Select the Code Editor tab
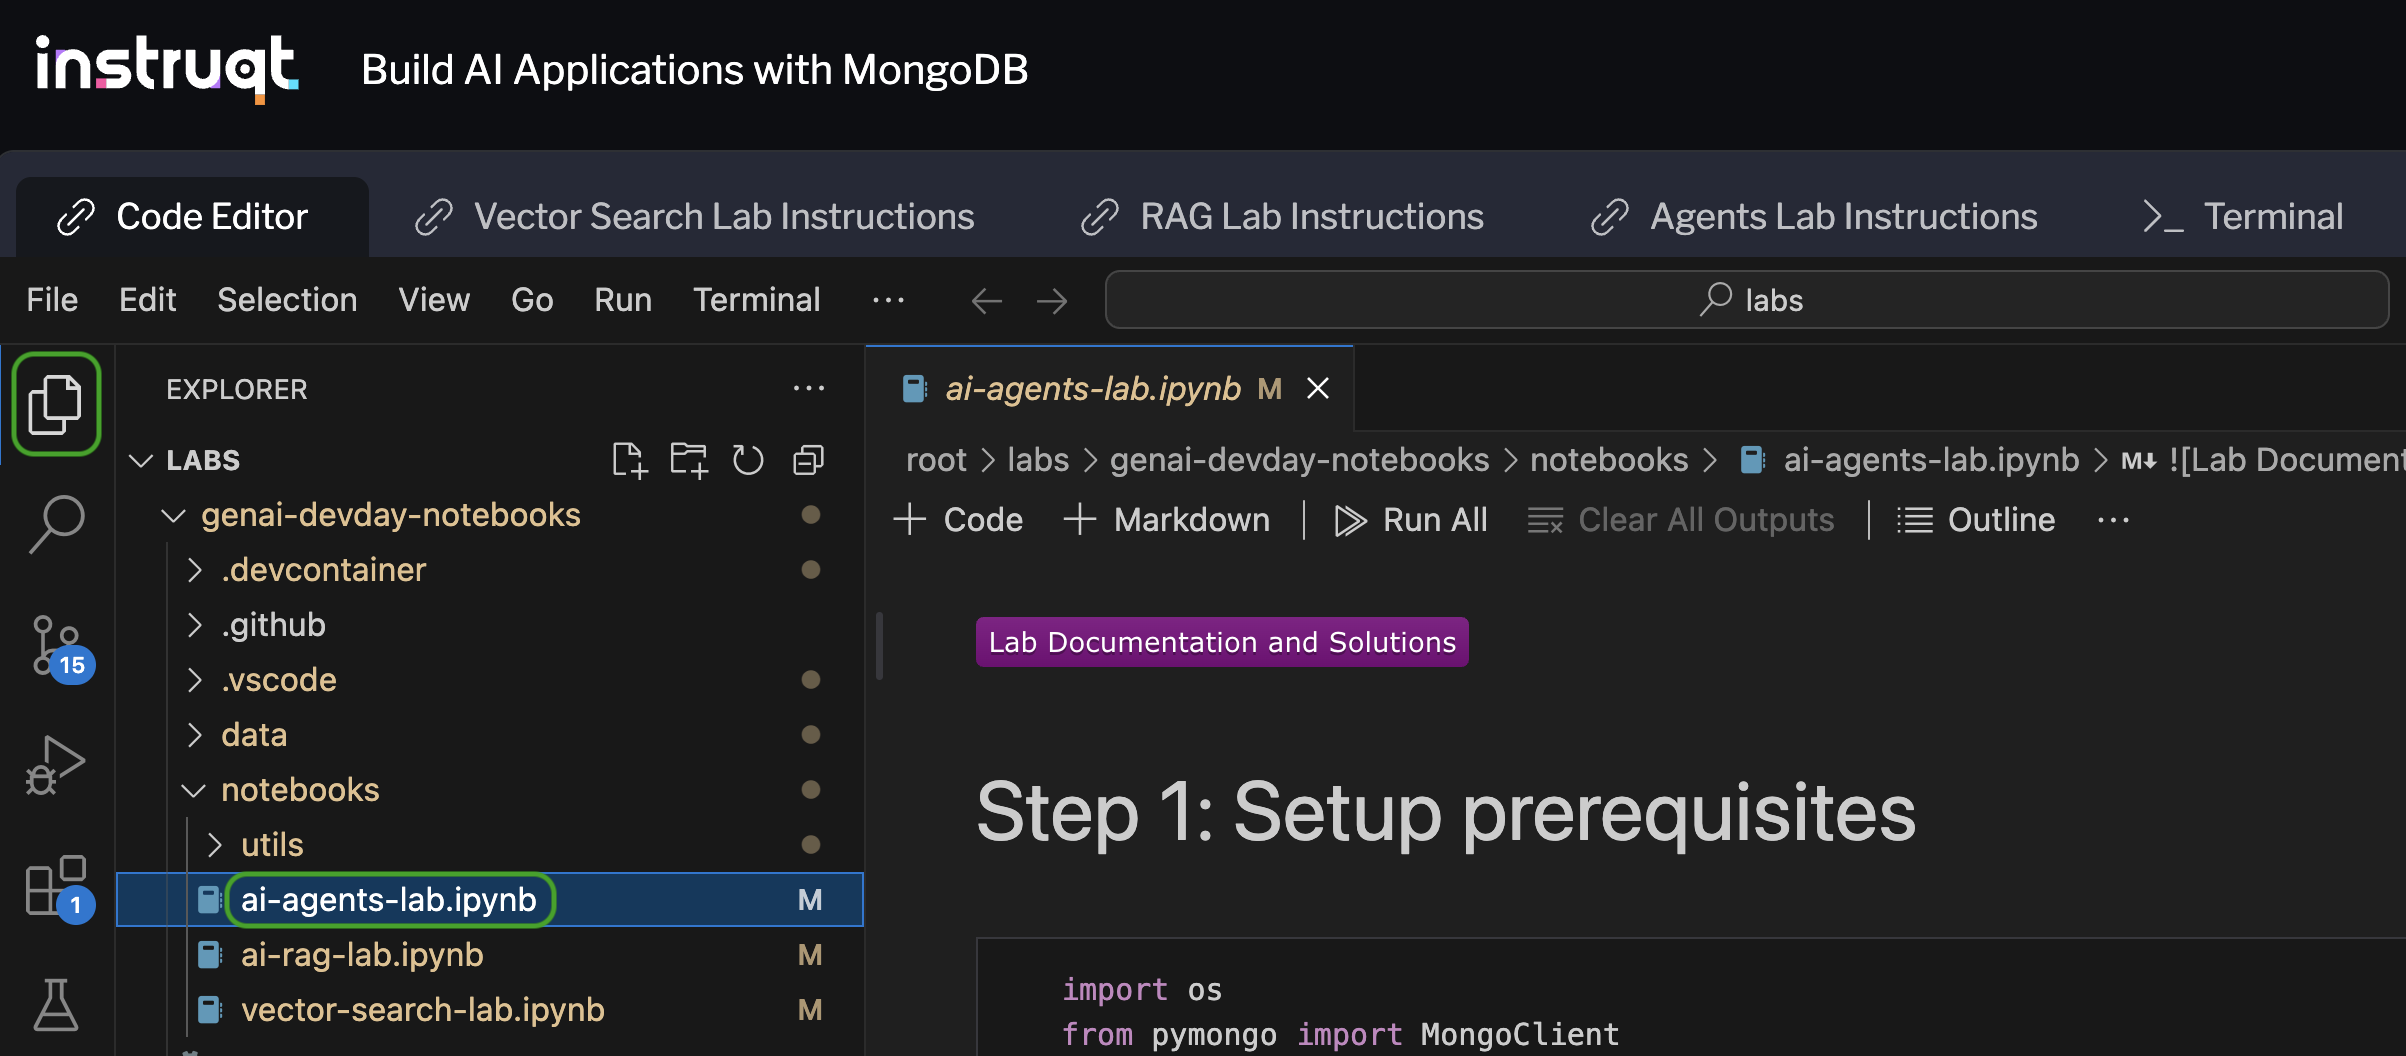Image resolution: width=2406 pixels, height=1056 pixels. (192, 217)
